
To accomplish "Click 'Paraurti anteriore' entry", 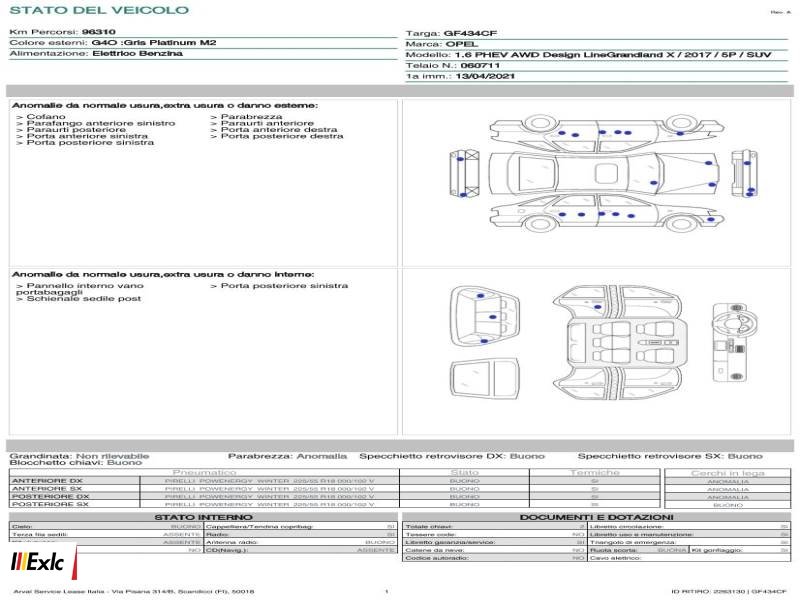I will [262, 123].
